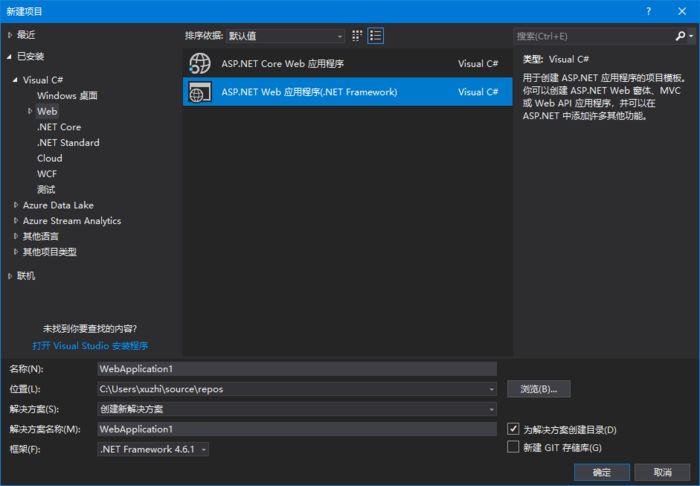Screen dimensions: 700x486
Task: Focus the 搜索(Ctrl+E) search box
Action: point(594,36)
